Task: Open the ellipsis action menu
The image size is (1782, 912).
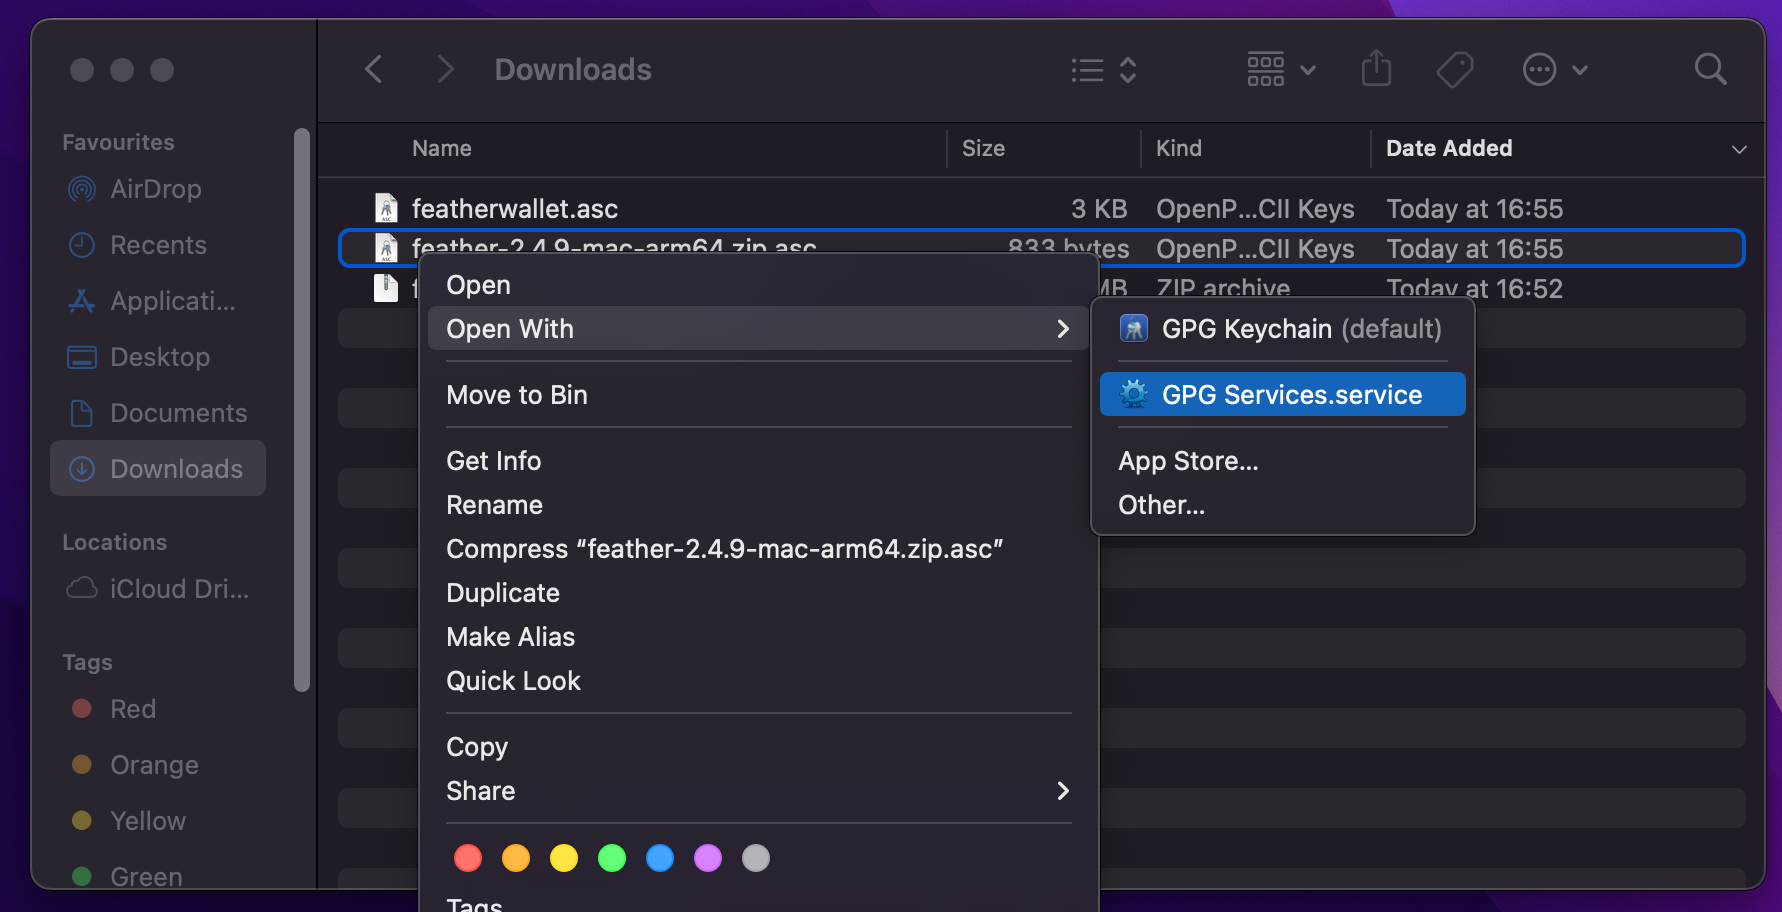Action: click(1540, 69)
